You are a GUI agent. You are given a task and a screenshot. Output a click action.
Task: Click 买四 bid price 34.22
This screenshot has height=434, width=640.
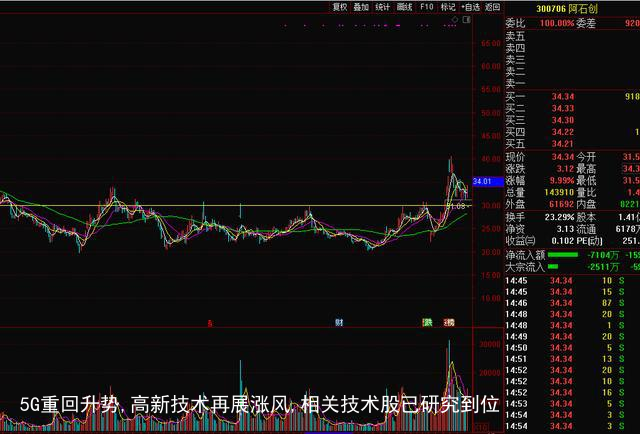(x=563, y=132)
